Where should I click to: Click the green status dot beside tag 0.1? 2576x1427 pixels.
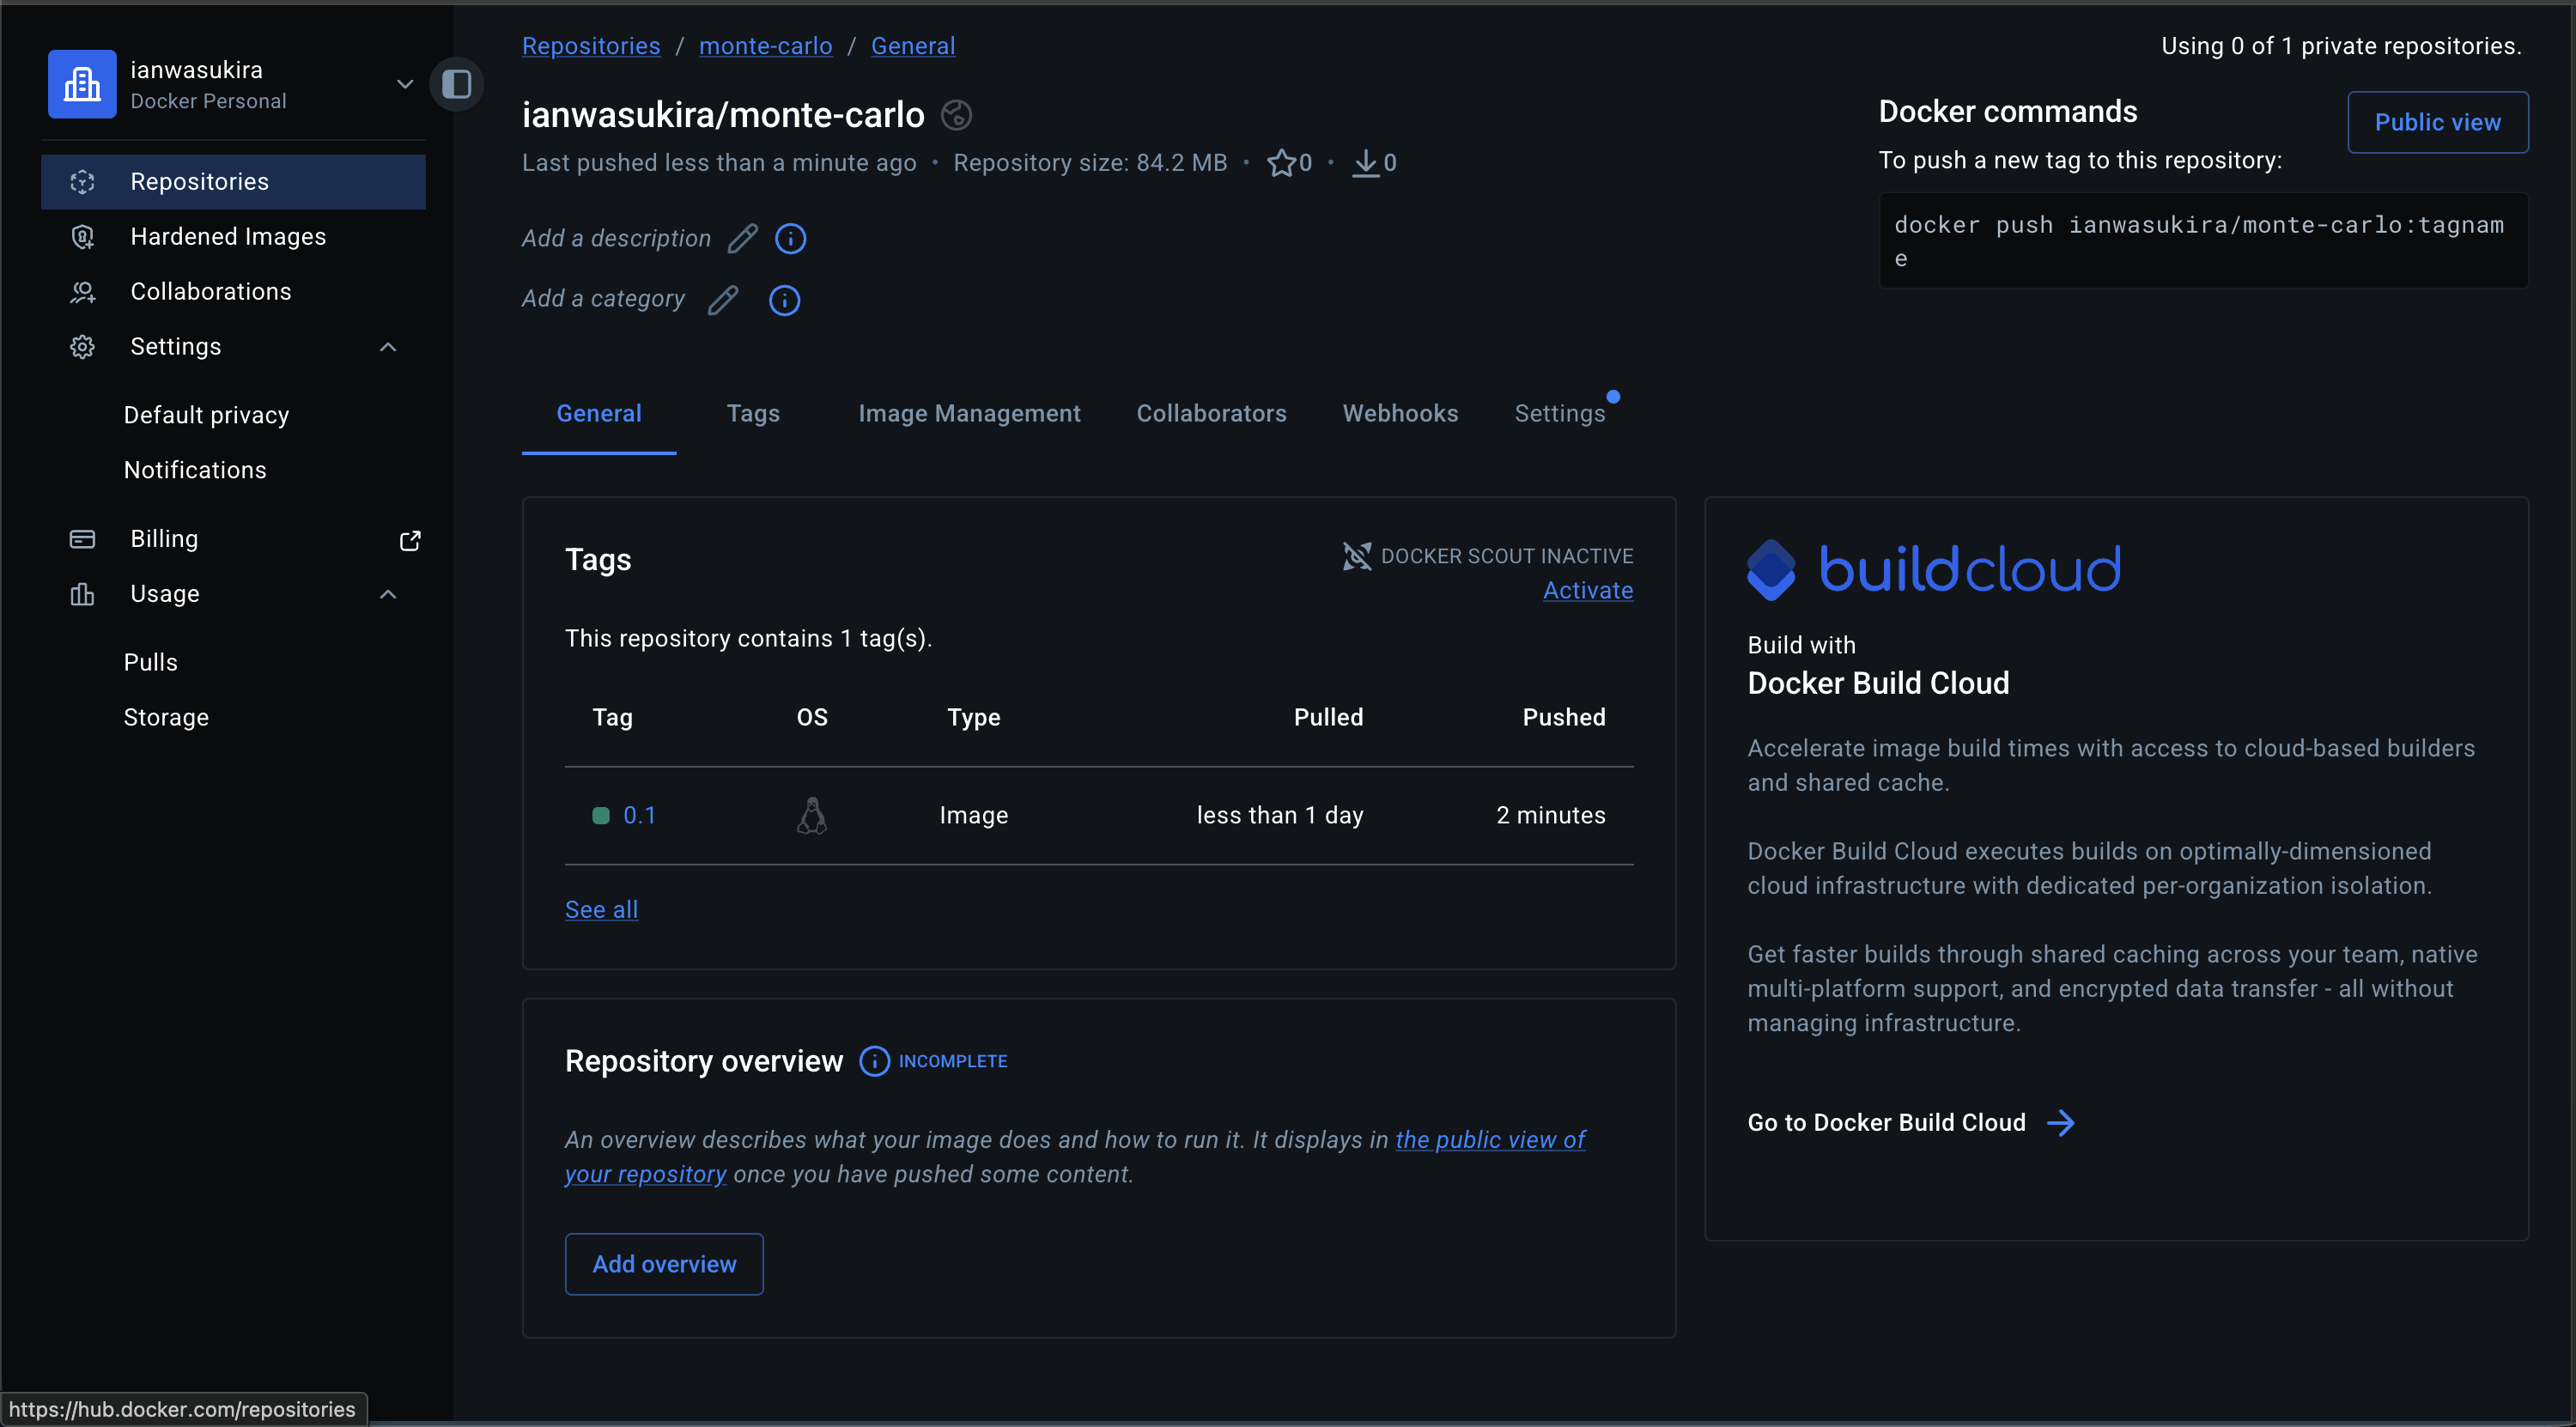click(600, 815)
